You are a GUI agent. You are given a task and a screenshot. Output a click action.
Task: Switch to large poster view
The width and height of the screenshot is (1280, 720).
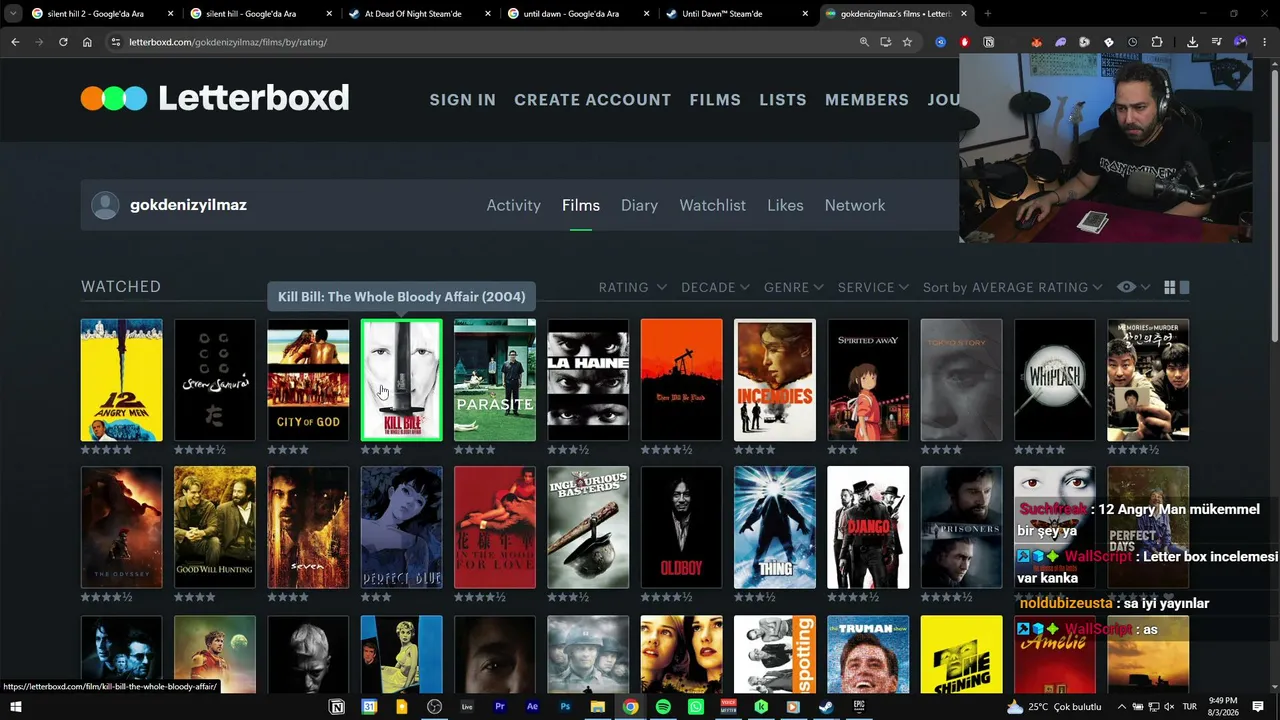[x=1185, y=287]
